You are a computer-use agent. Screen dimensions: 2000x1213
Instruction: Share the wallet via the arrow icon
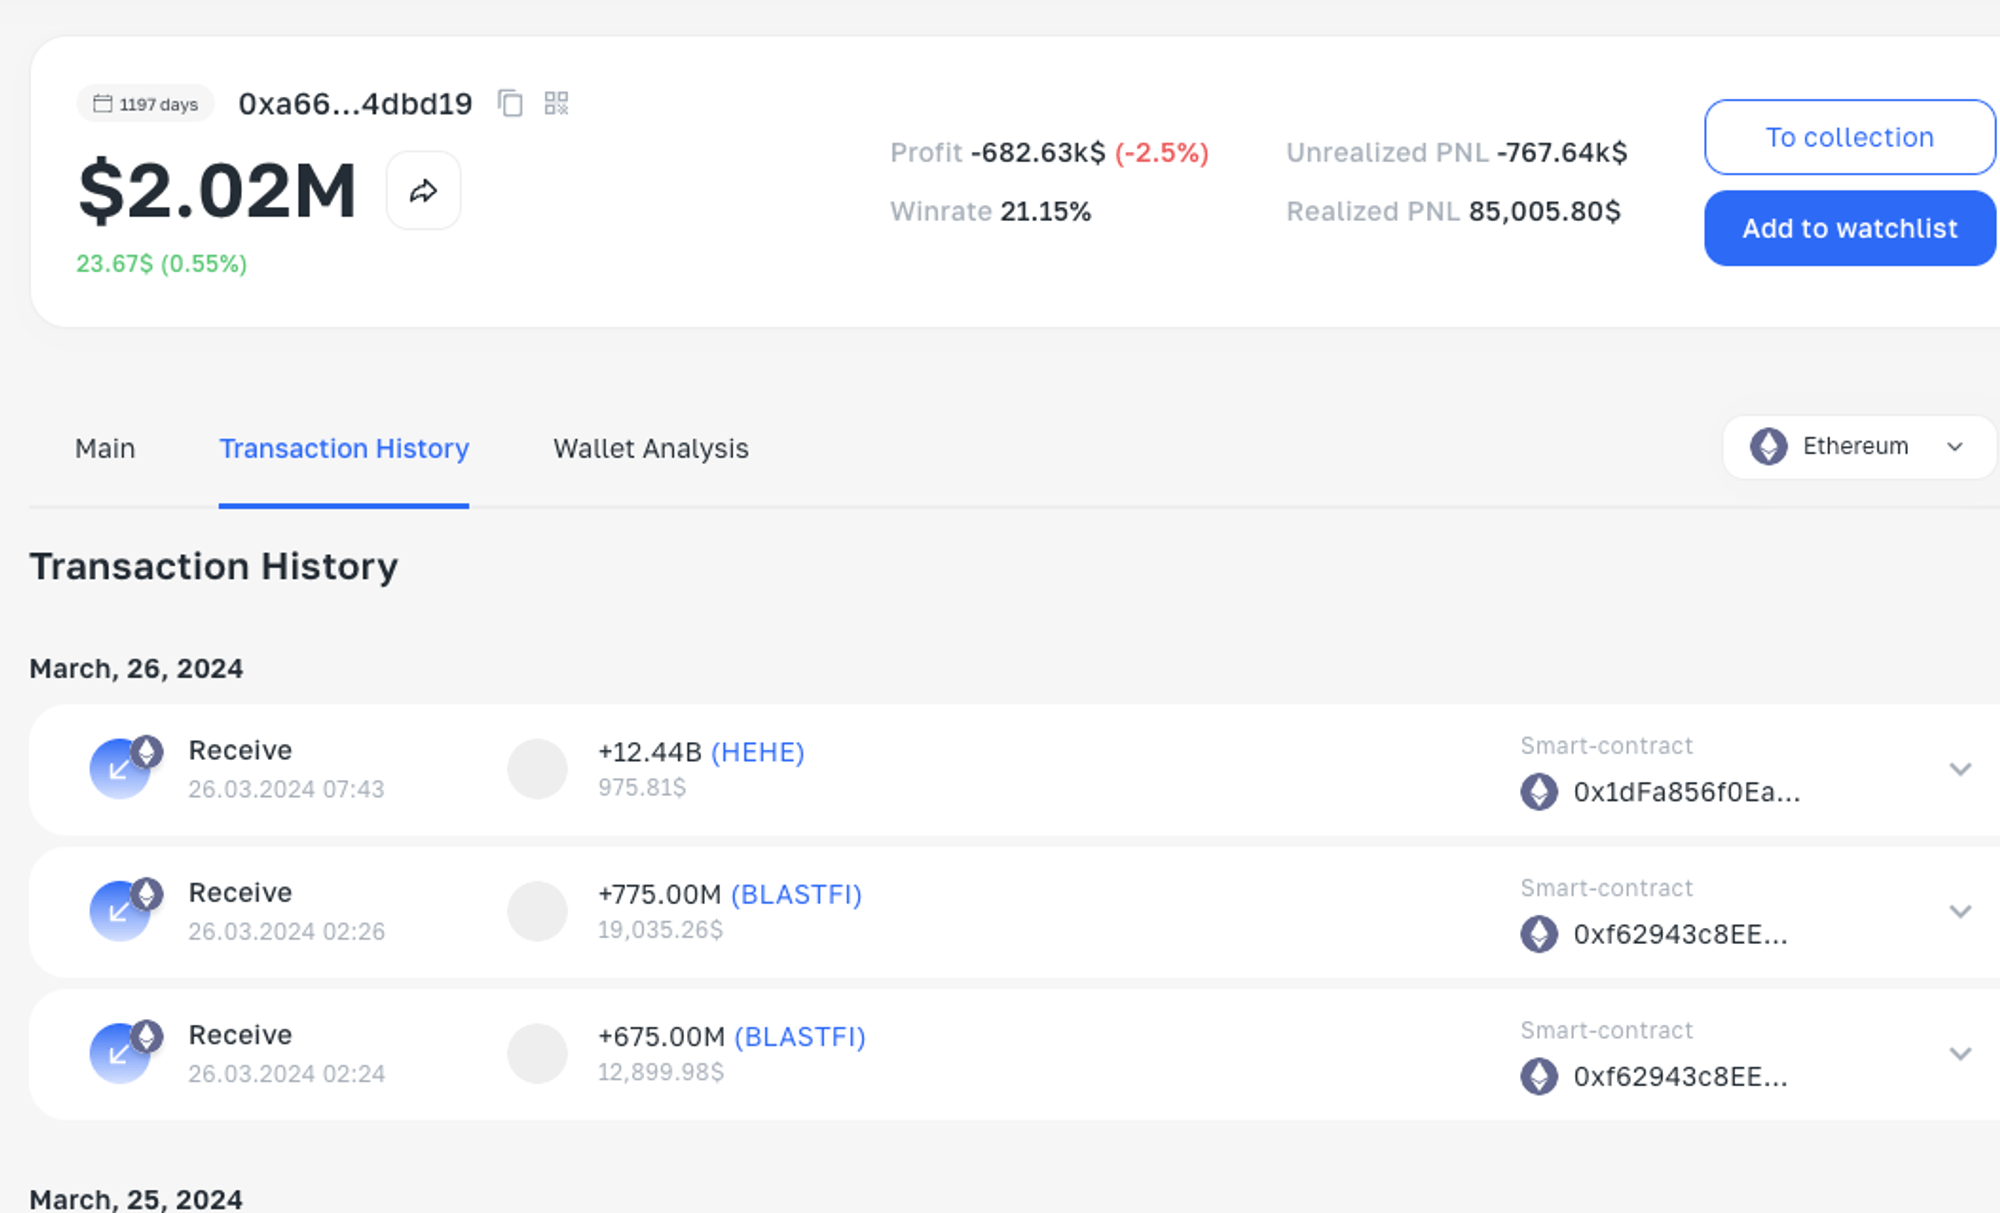(x=423, y=190)
